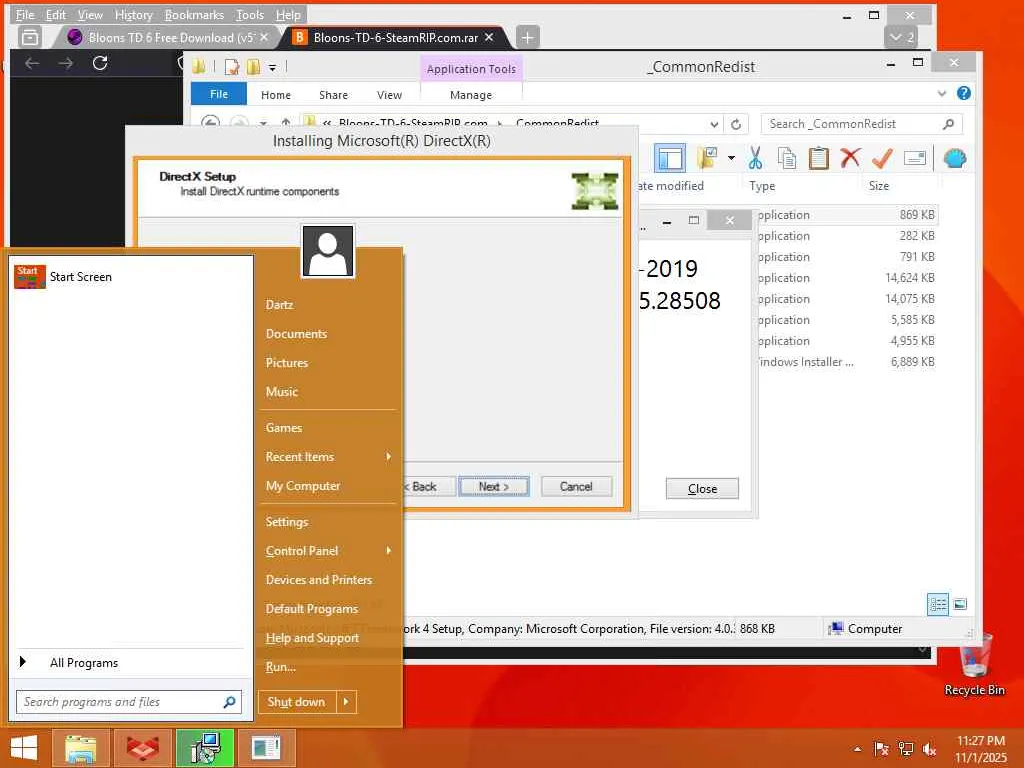Screen dimensions: 1024x768
Task: Click the Explorer help question mark icon
Action: point(963,93)
